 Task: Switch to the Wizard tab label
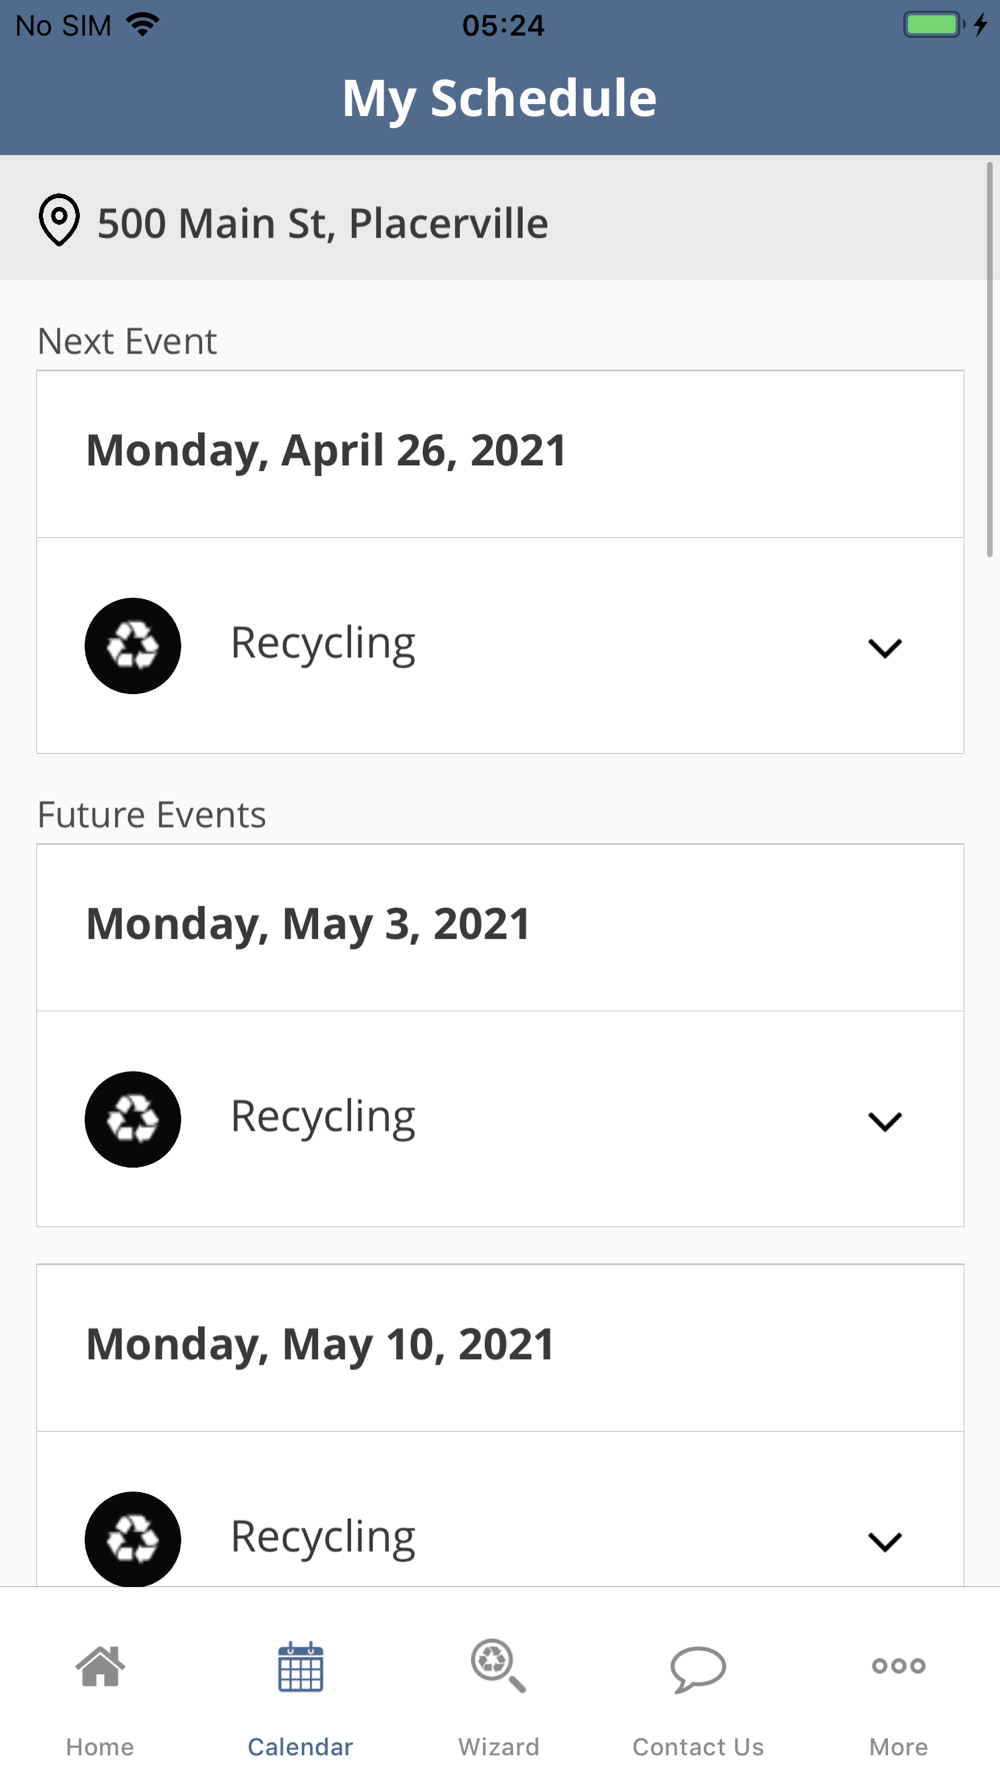(498, 1747)
